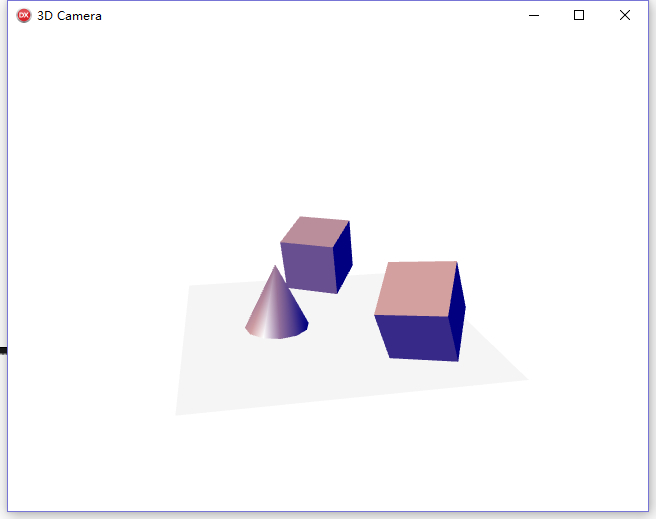Select the larger cube on the right
Image resolution: width=656 pixels, height=519 pixels.
(x=420, y=311)
